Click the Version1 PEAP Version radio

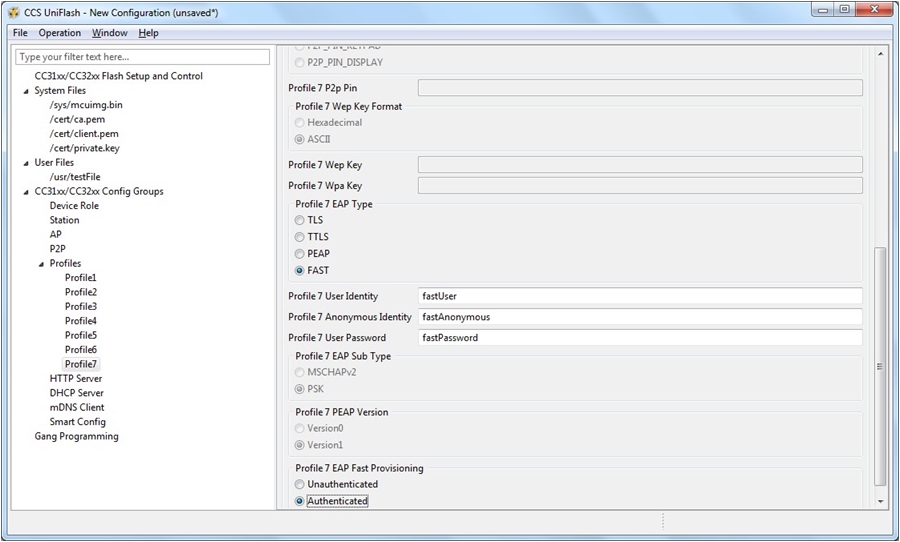pos(300,444)
